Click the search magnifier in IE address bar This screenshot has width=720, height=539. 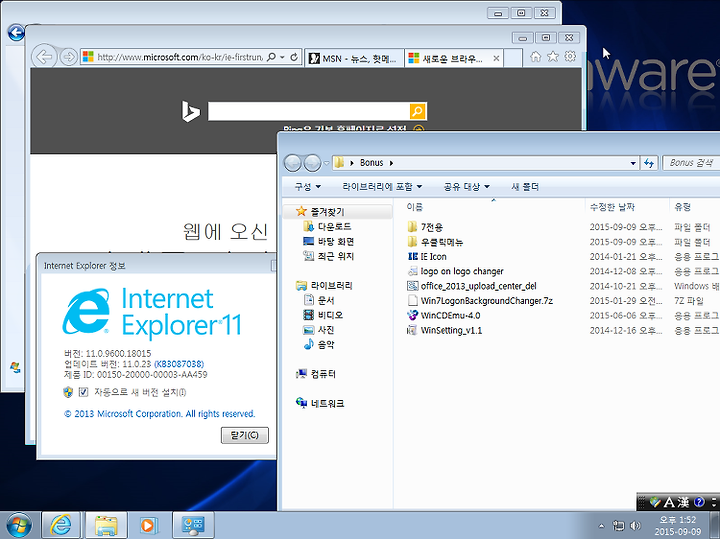tap(271, 57)
